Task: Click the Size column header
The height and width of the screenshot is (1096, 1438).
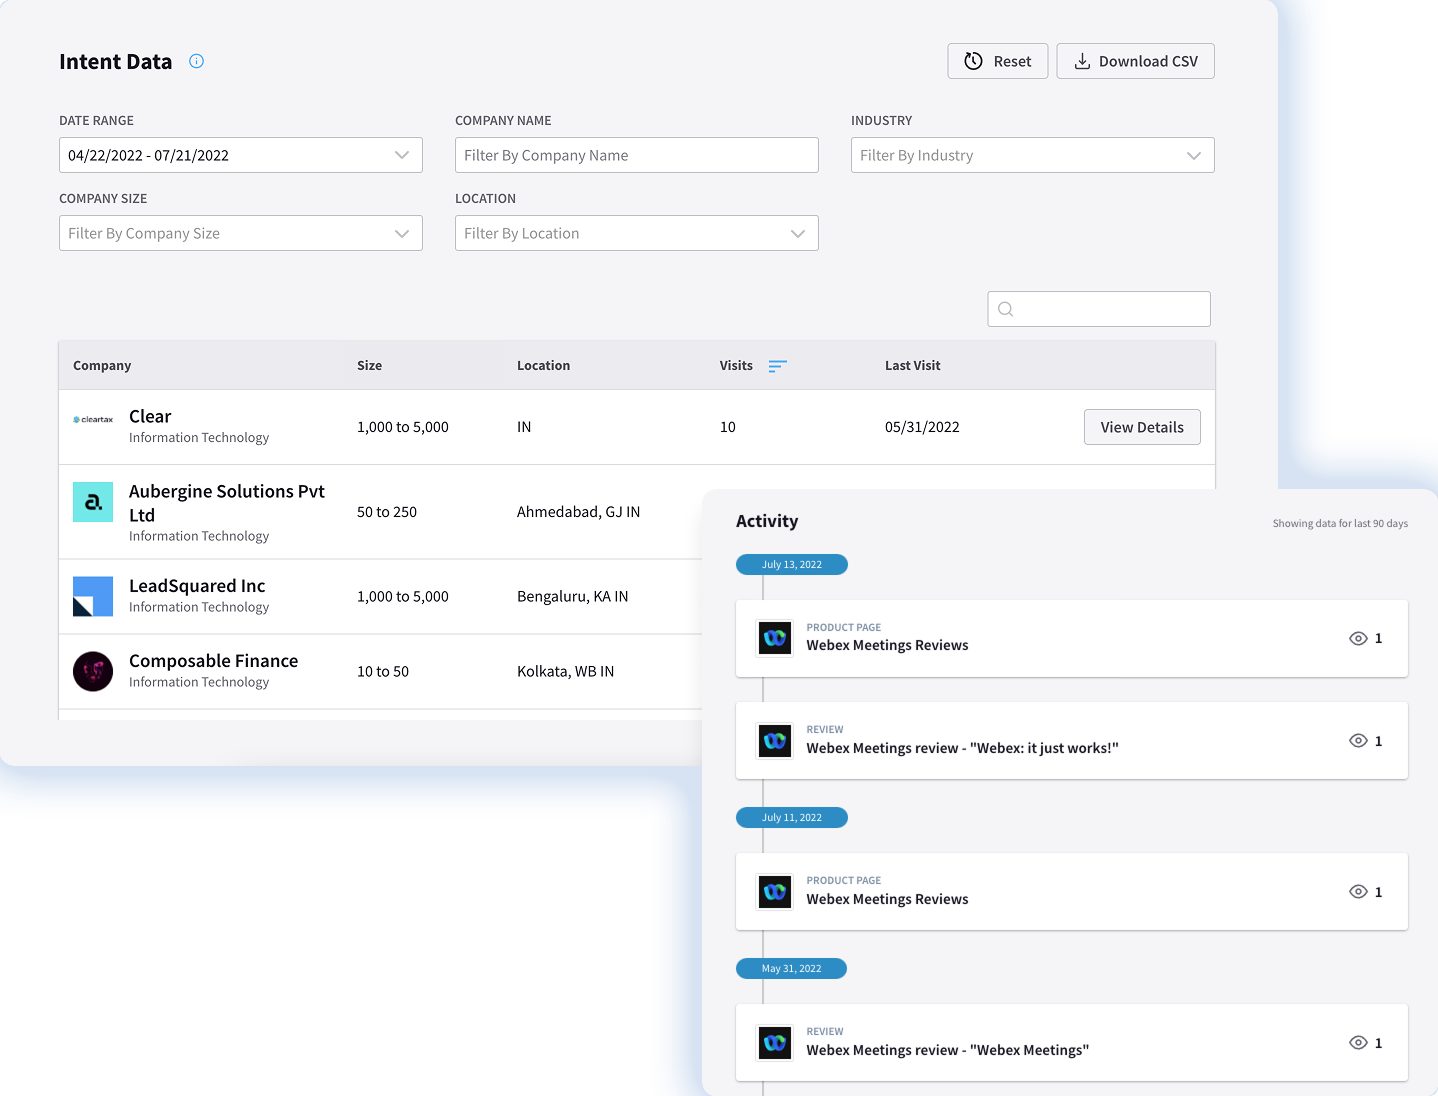Action: 370,366
